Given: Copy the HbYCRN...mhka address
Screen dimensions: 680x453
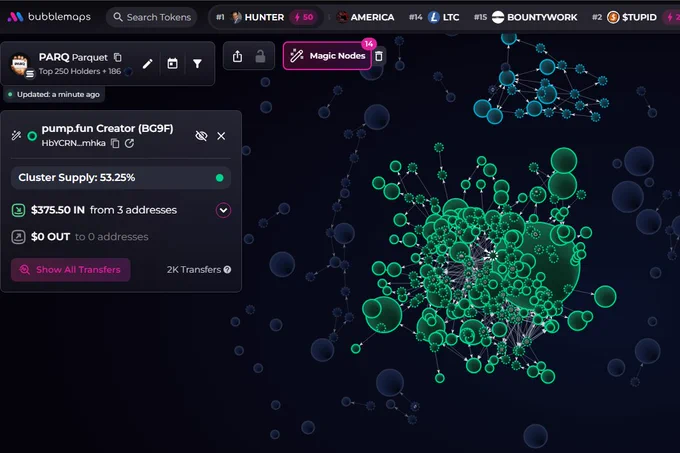Looking at the screenshot, I should pos(115,143).
